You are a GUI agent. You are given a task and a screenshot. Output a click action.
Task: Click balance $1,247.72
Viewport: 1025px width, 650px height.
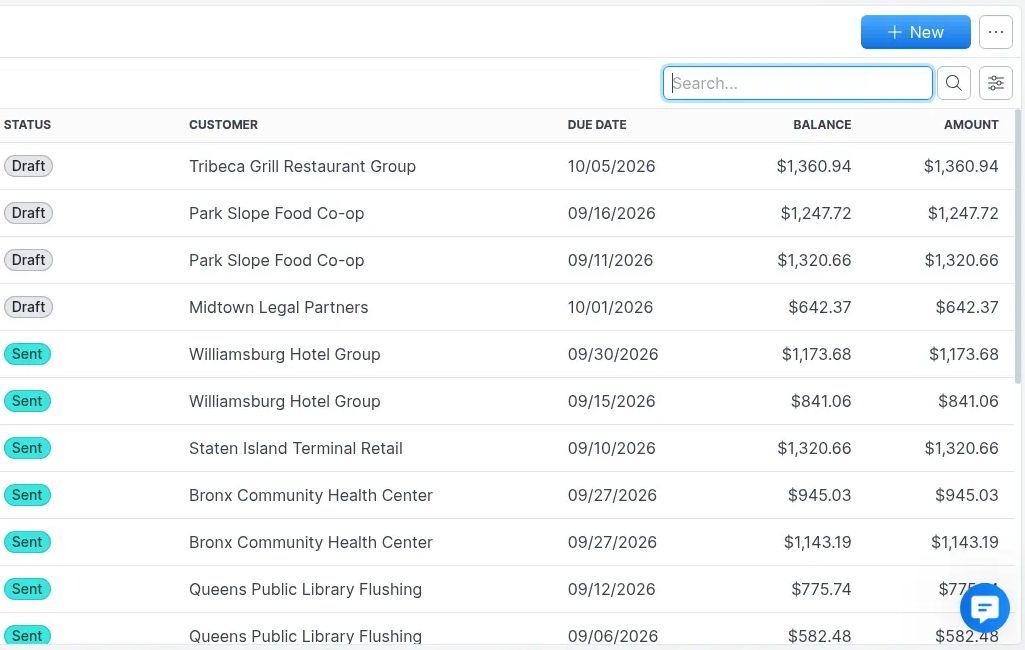(x=816, y=213)
